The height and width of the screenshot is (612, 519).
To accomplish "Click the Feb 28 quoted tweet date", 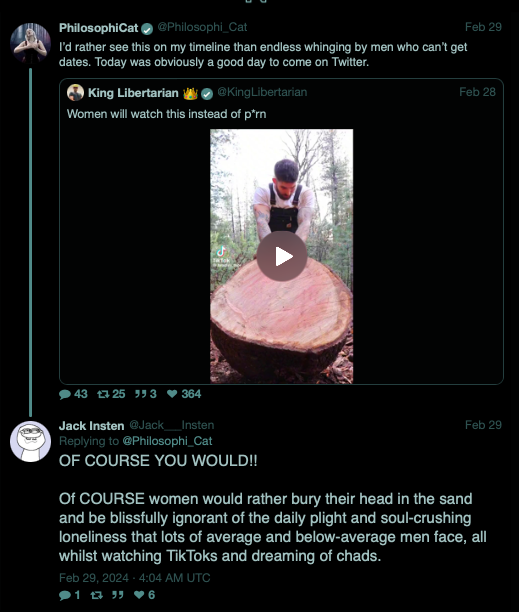I will point(477,92).
